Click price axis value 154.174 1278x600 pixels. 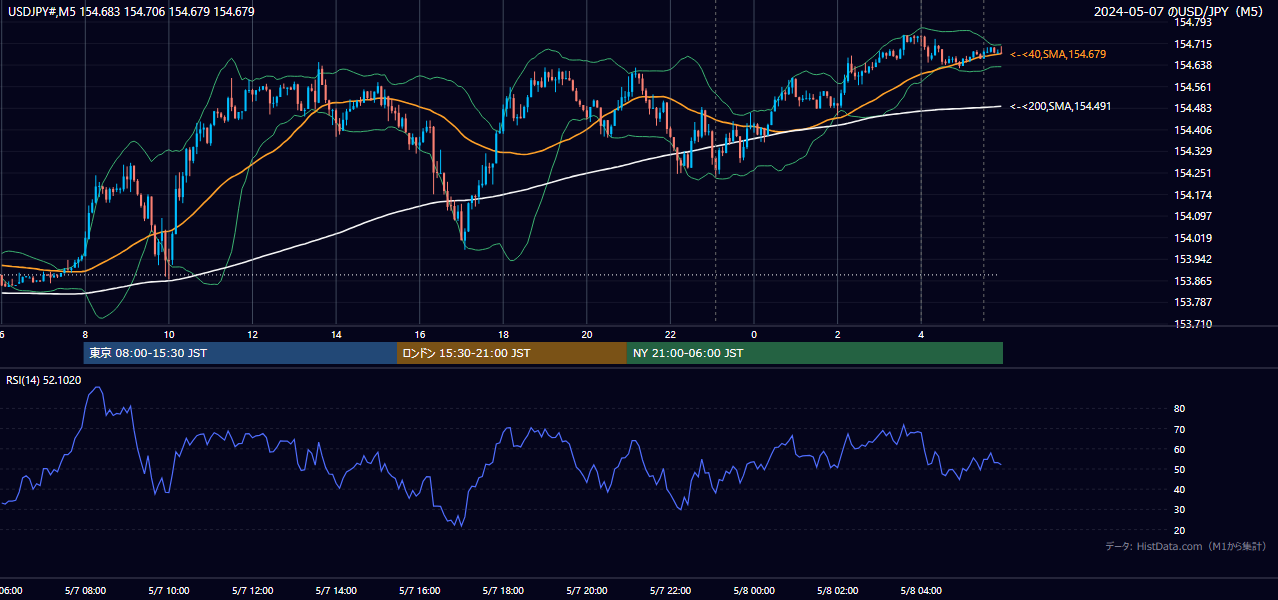click(1193, 195)
